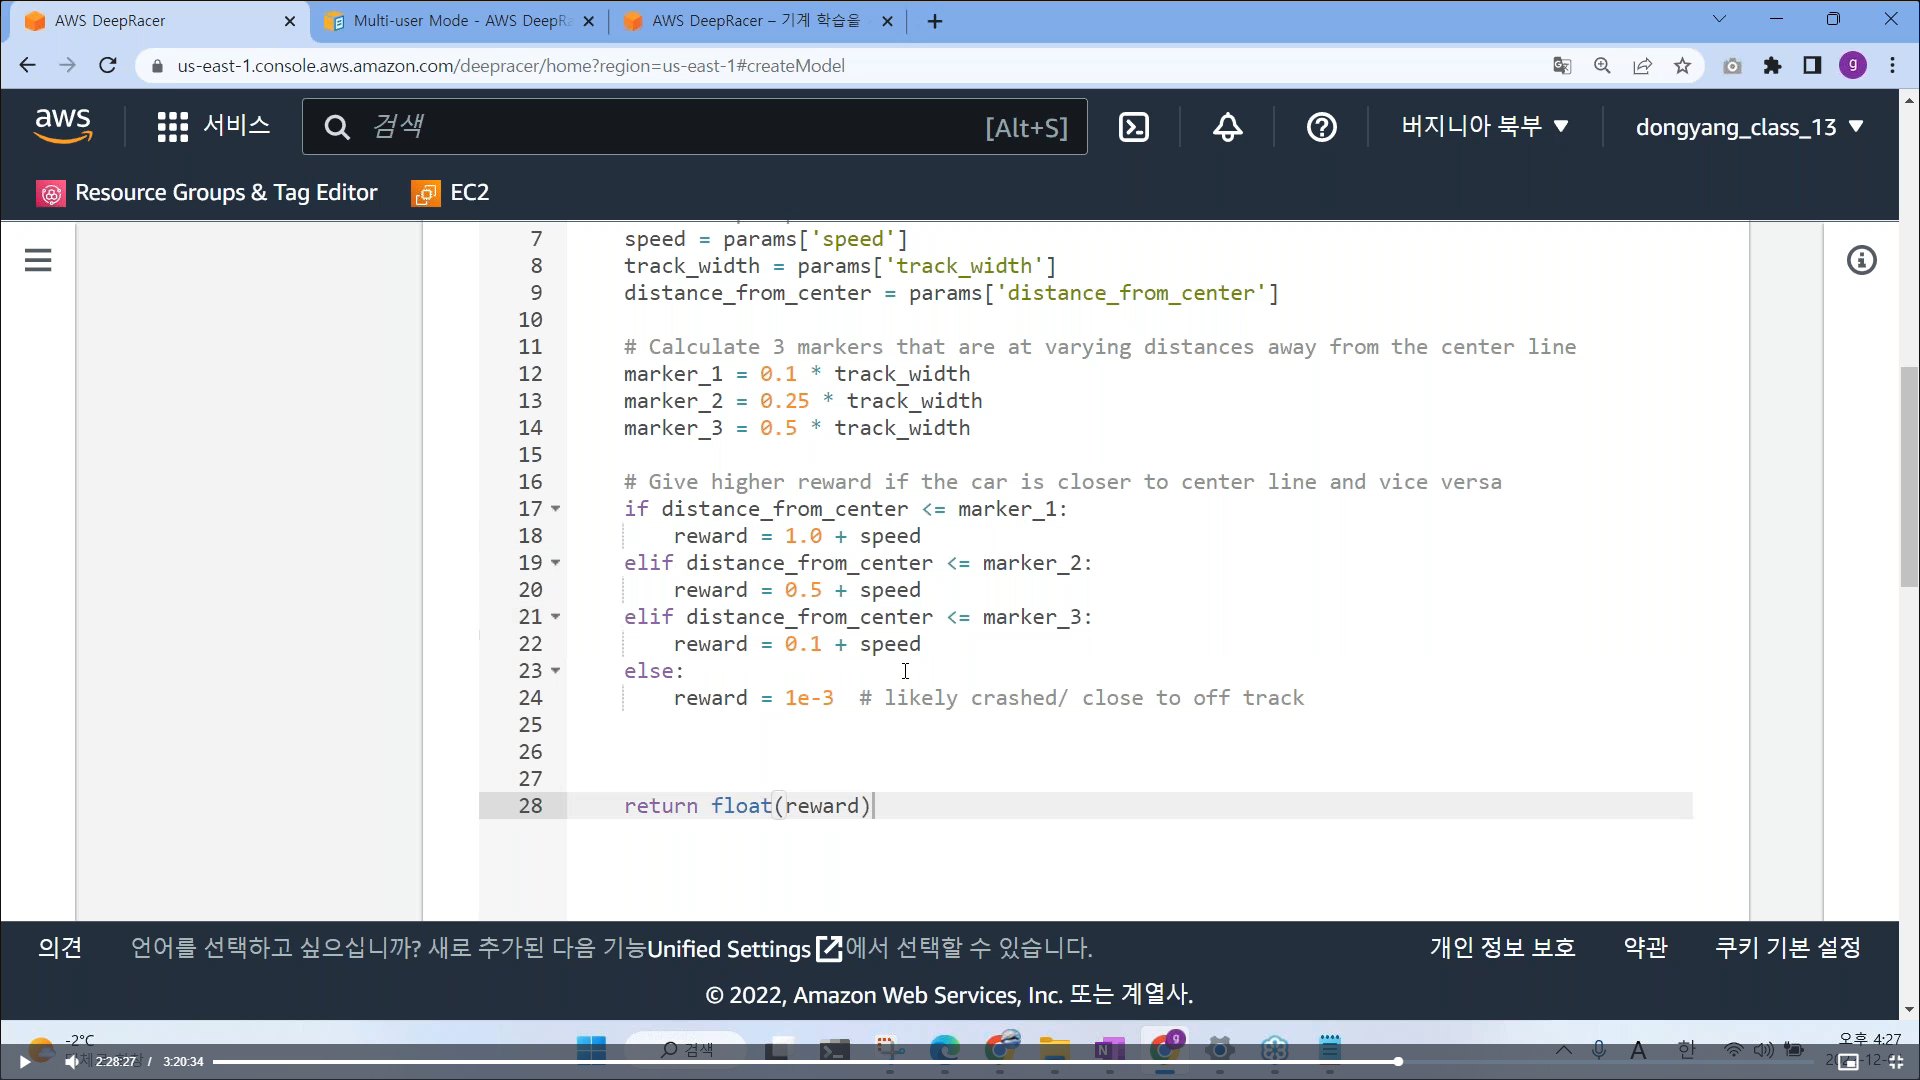Click the AWS help question-mark icon
Viewport: 1920px width, 1080px height.
click(1321, 127)
